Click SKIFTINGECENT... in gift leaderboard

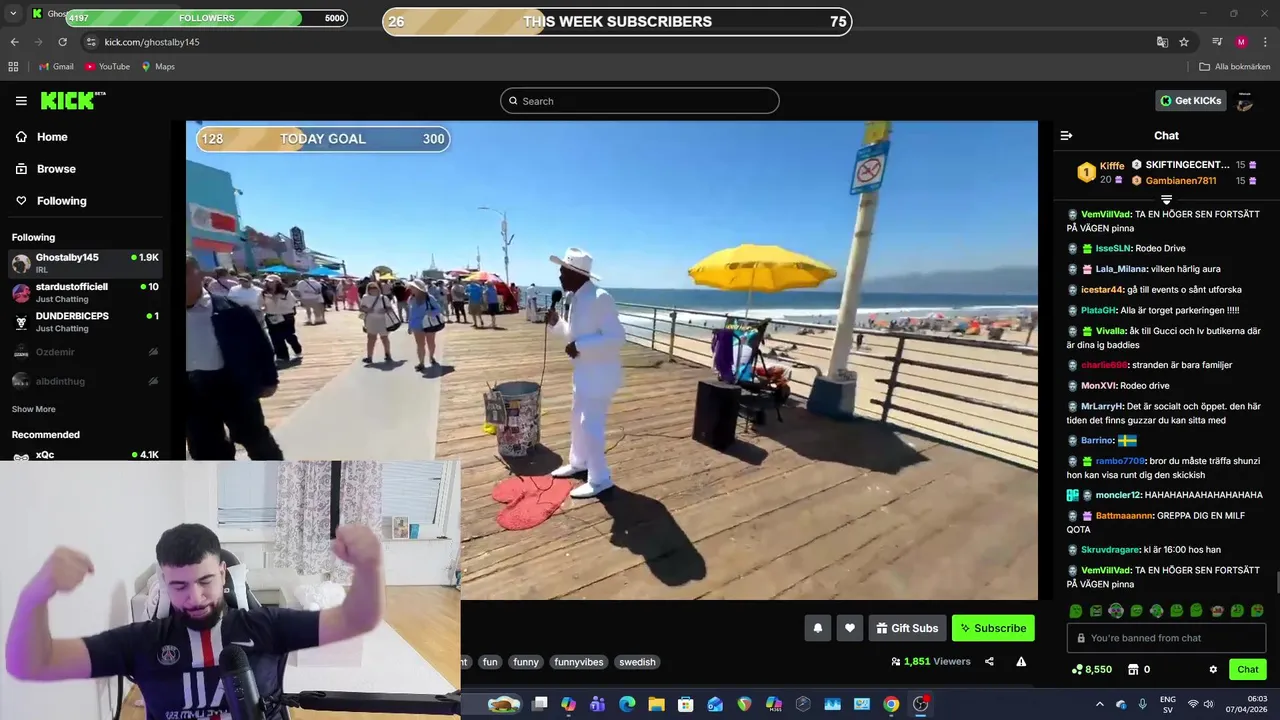tap(1187, 165)
